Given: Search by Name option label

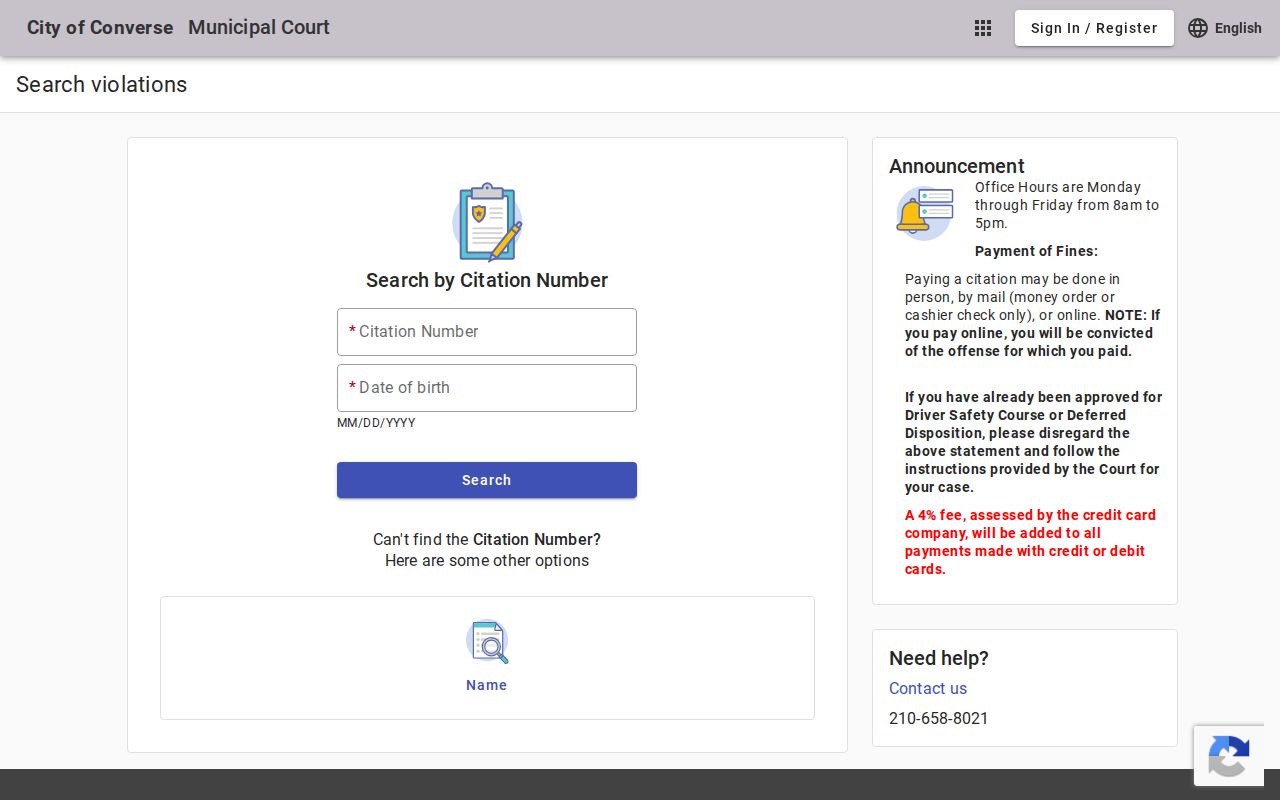Looking at the screenshot, I should click(x=487, y=685).
